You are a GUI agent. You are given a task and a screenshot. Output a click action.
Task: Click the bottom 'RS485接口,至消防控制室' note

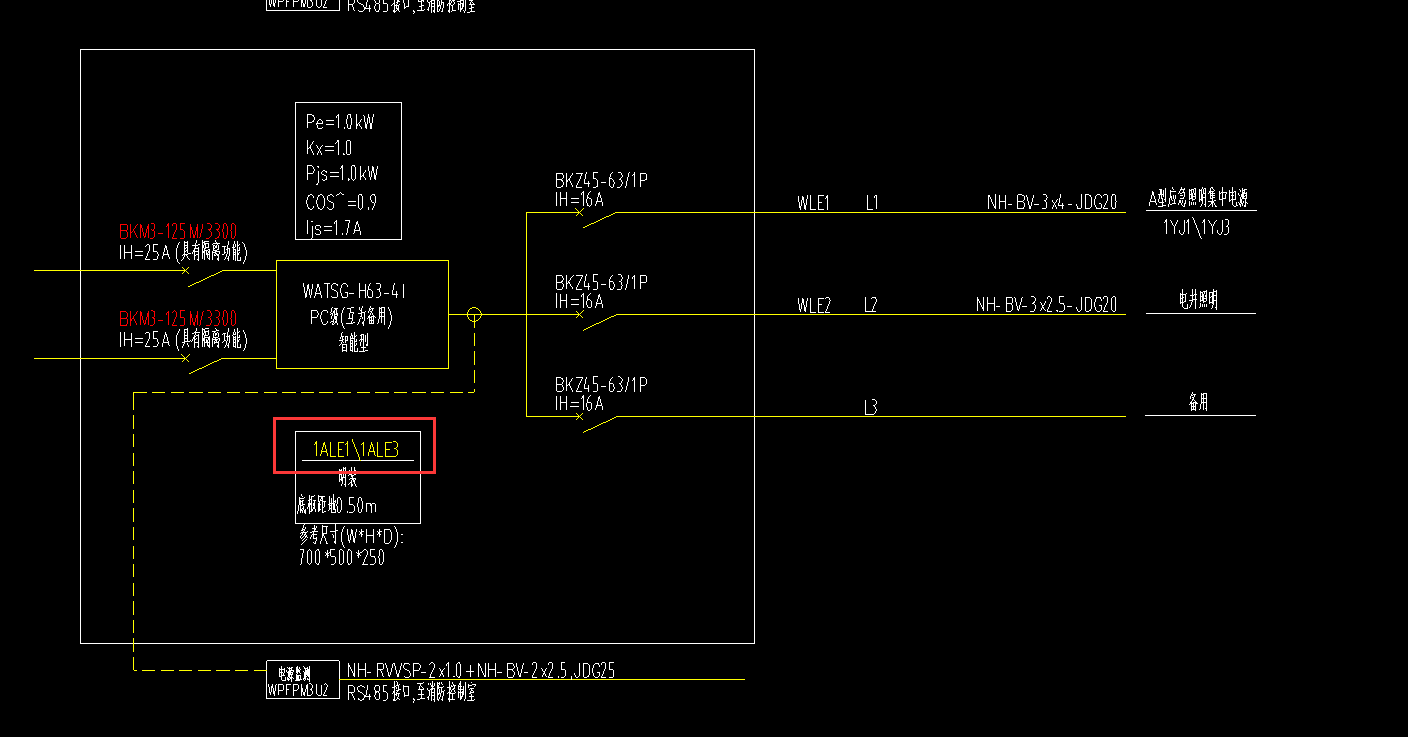tap(411, 692)
